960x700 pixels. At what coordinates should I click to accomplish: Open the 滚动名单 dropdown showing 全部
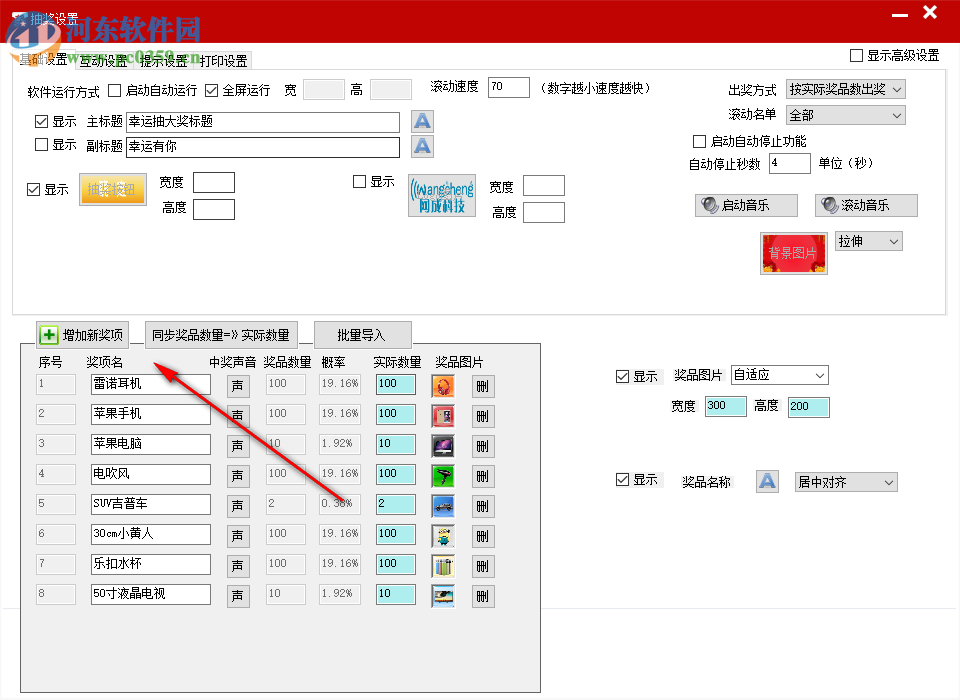click(845, 114)
